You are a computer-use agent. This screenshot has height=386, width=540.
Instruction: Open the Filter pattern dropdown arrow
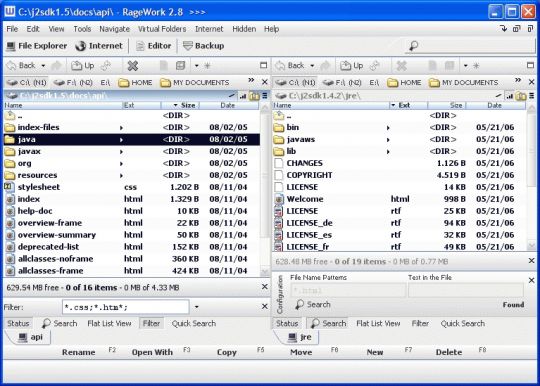197,307
